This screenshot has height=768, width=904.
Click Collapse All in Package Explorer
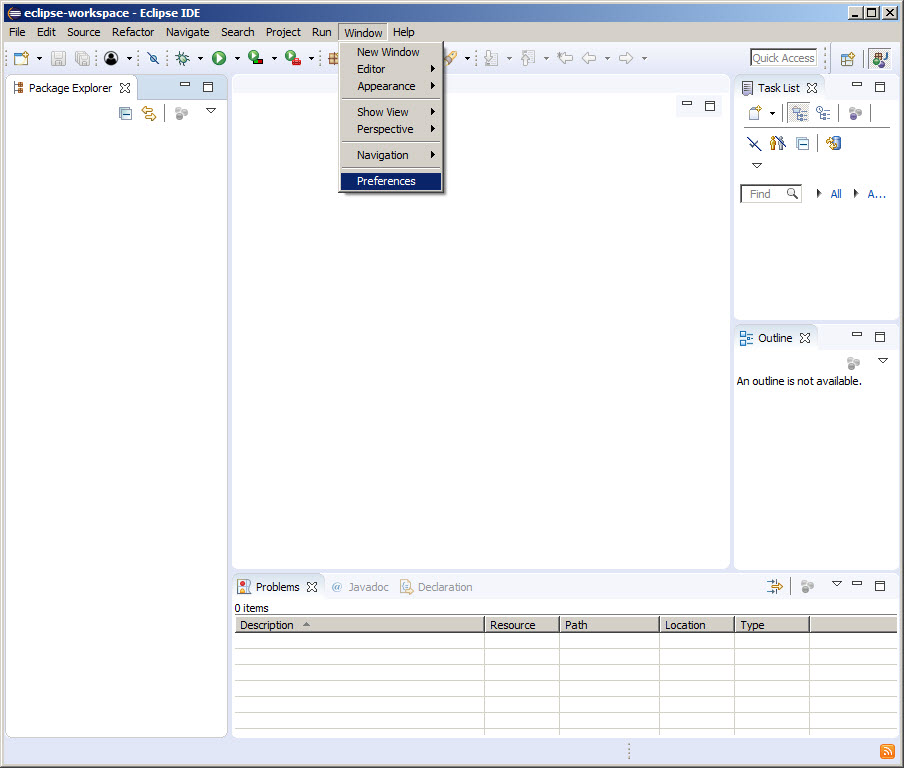pyautogui.click(x=125, y=114)
